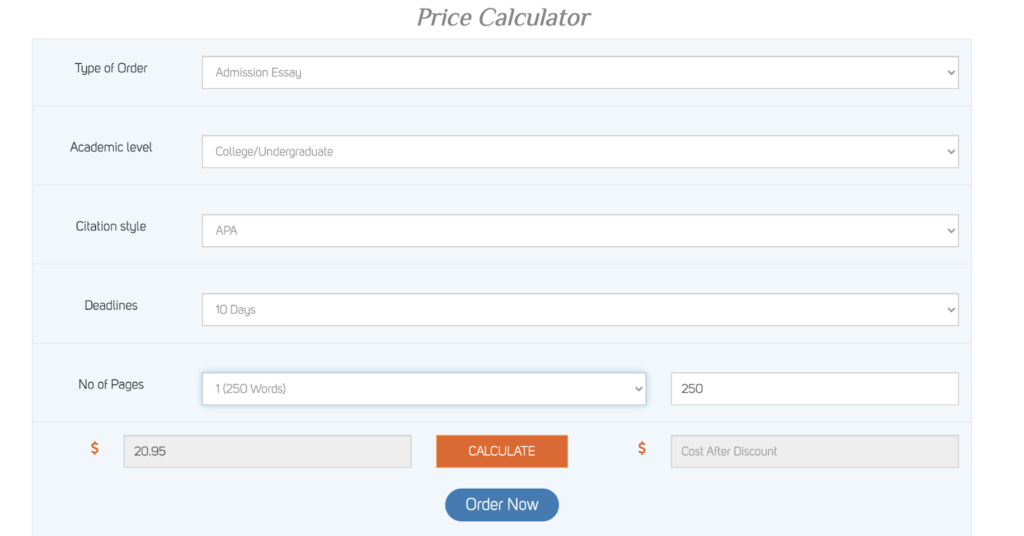1024x536 pixels.
Task: Click the Type of Order label
Action: 111,69
